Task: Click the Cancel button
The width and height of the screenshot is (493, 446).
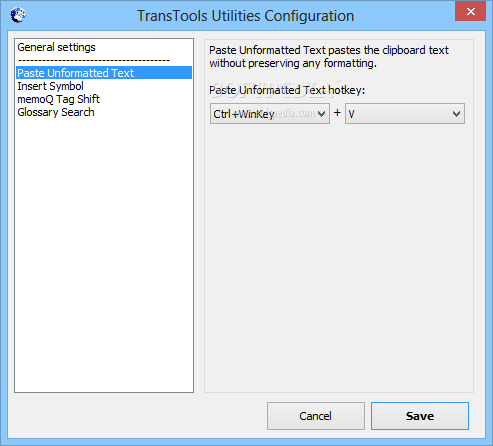Action: pyautogui.click(x=316, y=416)
